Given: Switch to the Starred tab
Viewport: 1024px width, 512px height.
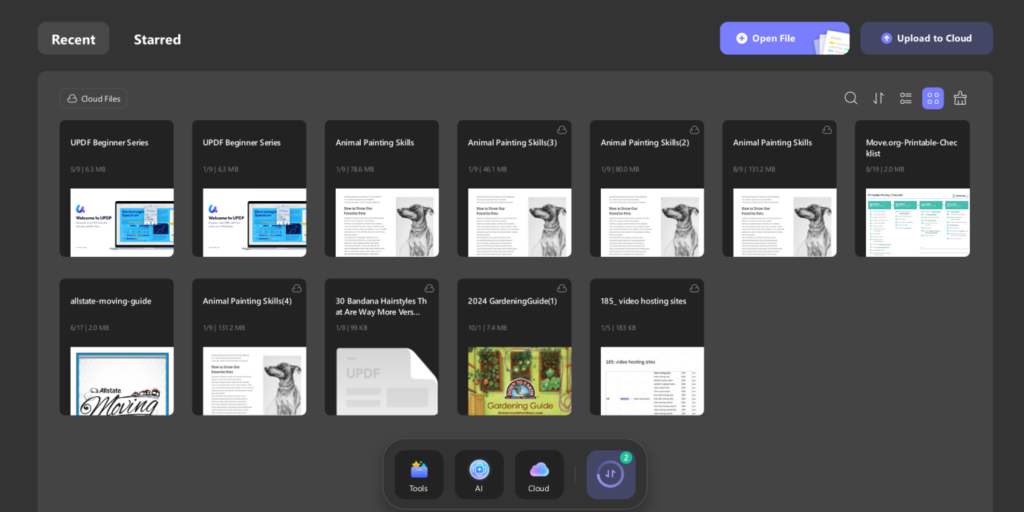Looking at the screenshot, I should tap(157, 39).
